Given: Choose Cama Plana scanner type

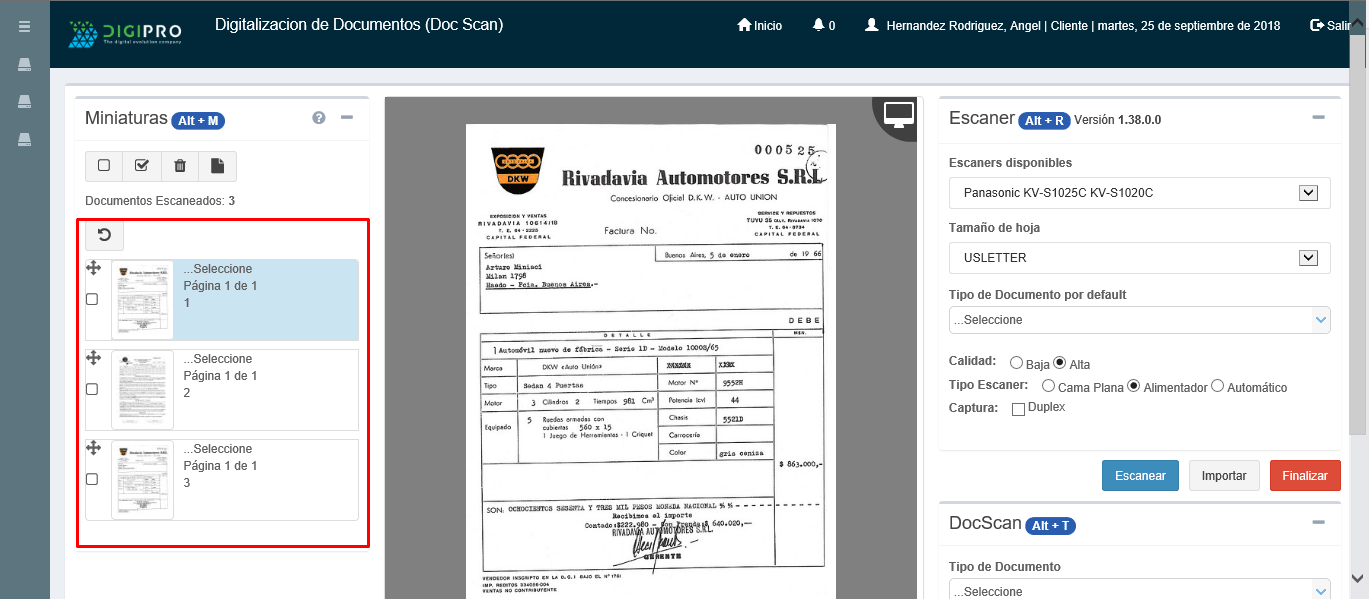Looking at the screenshot, I should point(1048,386).
